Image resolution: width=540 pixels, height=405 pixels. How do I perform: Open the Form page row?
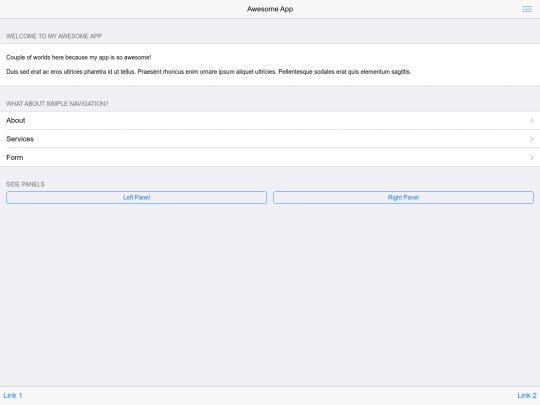[270, 157]
